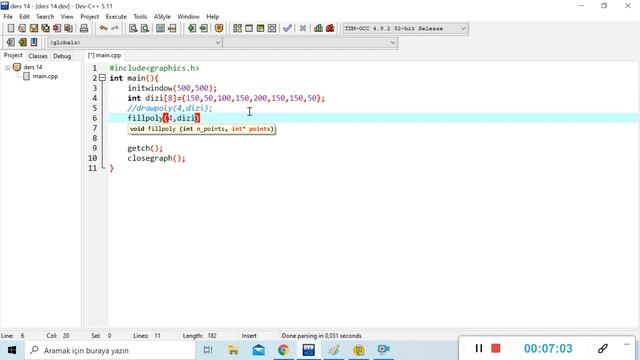Viewport: 640px width, 360px height.
Task: Click the red Delete profiling information icon
Action: click(330, 28)
